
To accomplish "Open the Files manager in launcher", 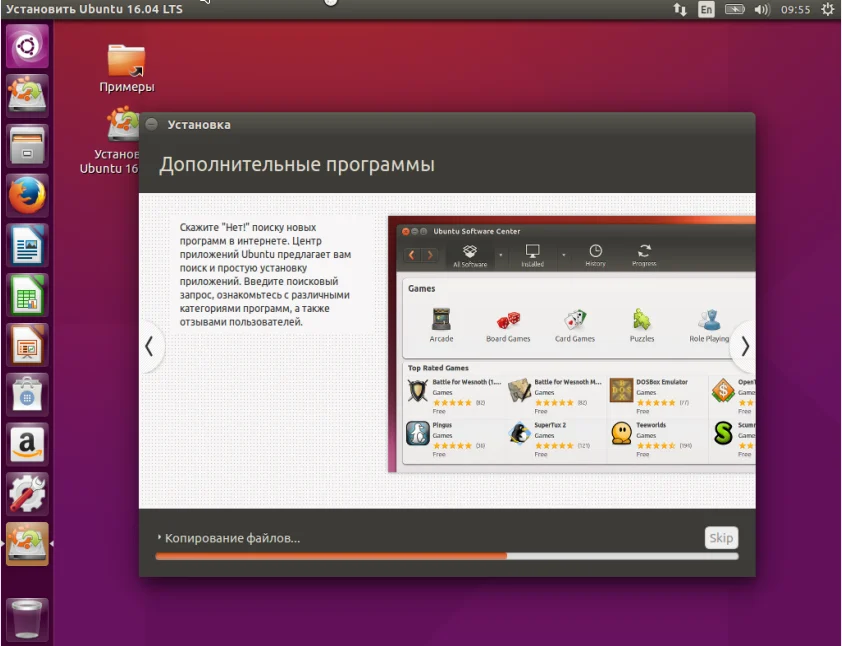I will tap(27, 146).
